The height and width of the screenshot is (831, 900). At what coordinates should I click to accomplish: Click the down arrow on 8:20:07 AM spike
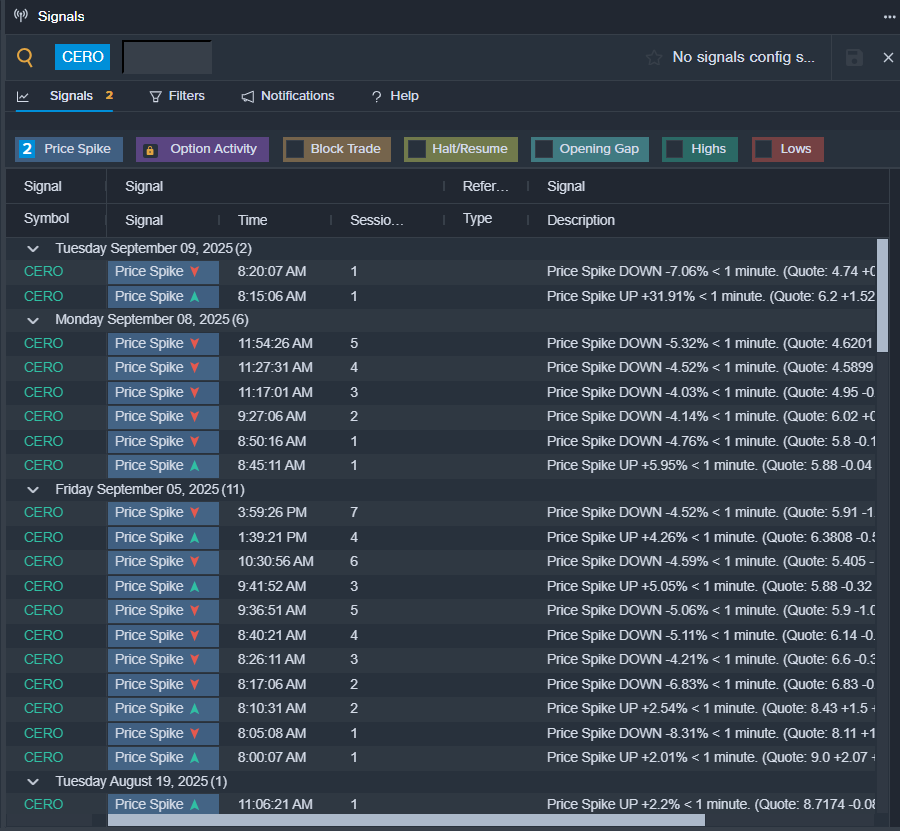pyautogui.click(x=195, y=271)
